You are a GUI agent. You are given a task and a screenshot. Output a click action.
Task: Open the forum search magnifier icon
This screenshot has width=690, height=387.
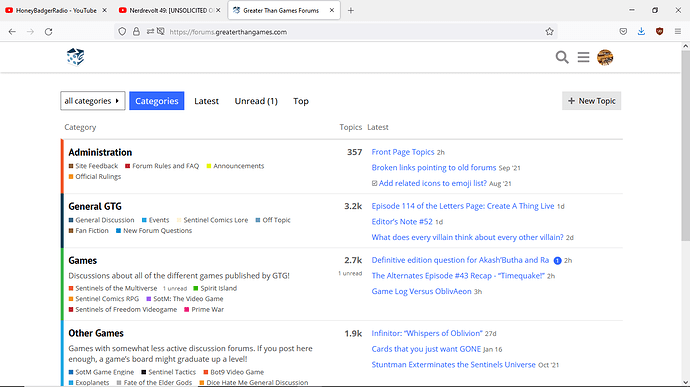tap(562, 57)
